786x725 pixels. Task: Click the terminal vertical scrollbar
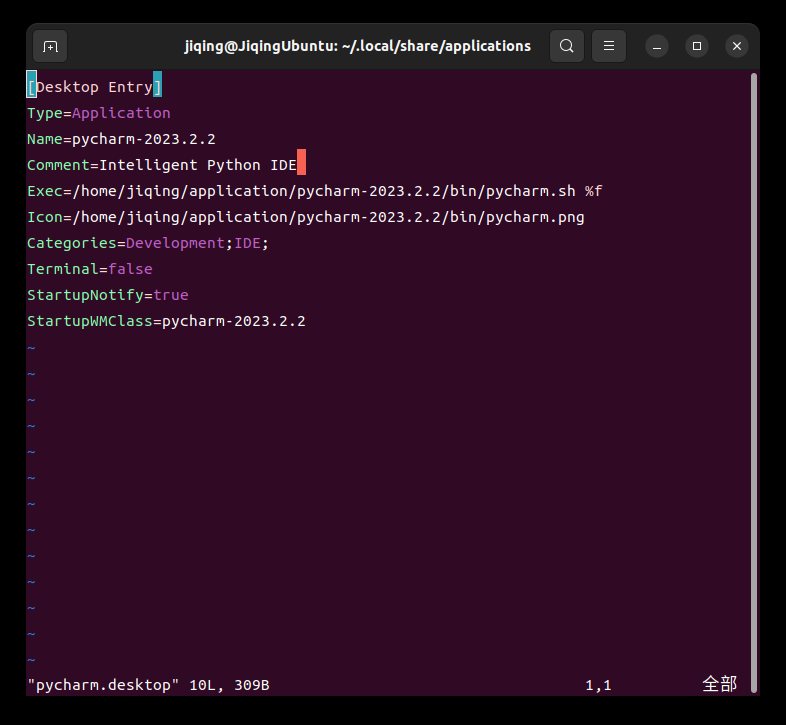(x=753, y=383)
